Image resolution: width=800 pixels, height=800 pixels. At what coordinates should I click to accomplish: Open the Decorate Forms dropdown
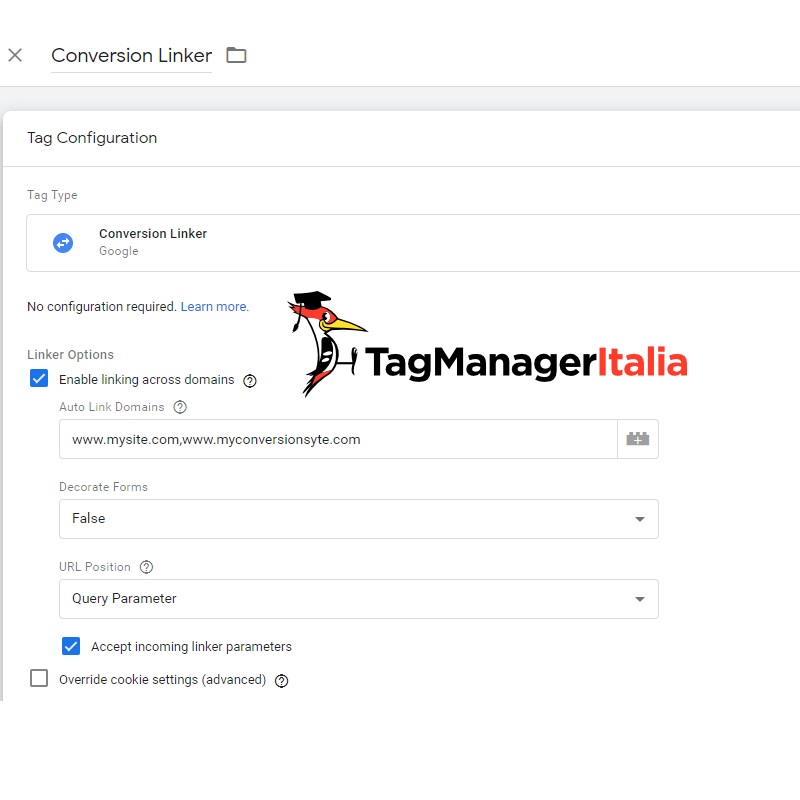click(x=359, y=519)
